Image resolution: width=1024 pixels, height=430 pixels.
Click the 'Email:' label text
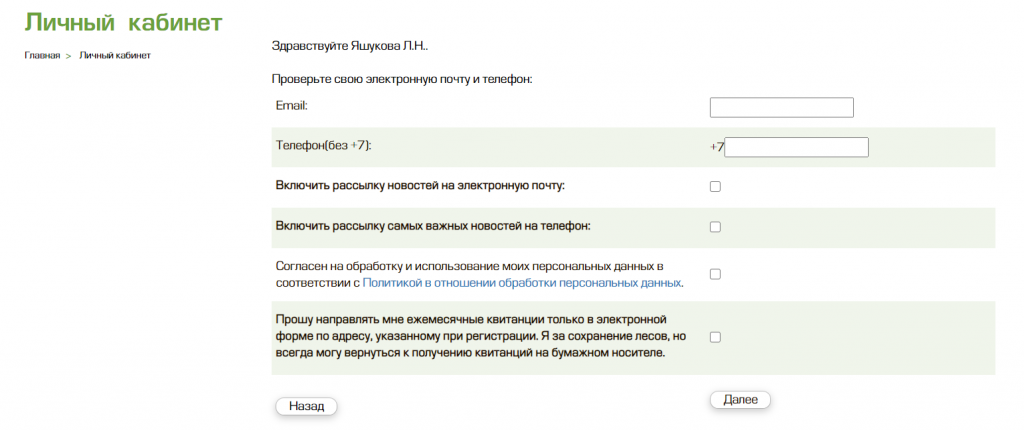coord(291,105)
